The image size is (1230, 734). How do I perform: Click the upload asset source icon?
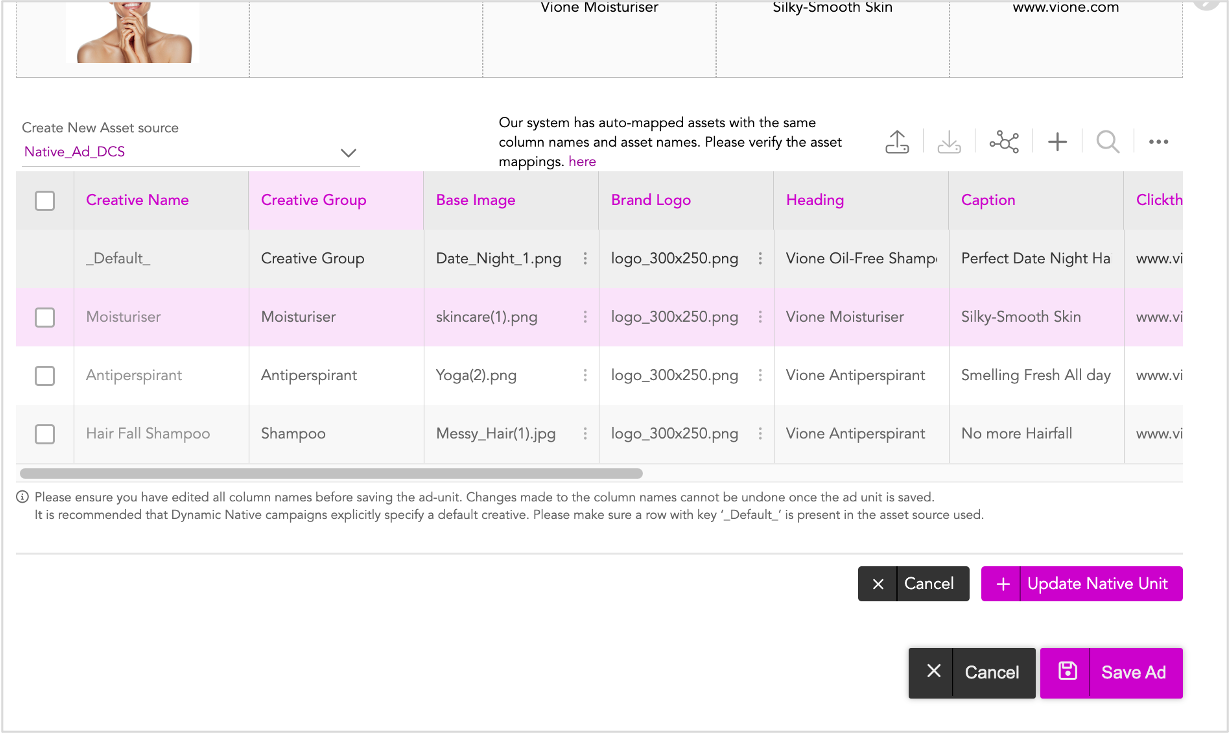coord(897,142)
